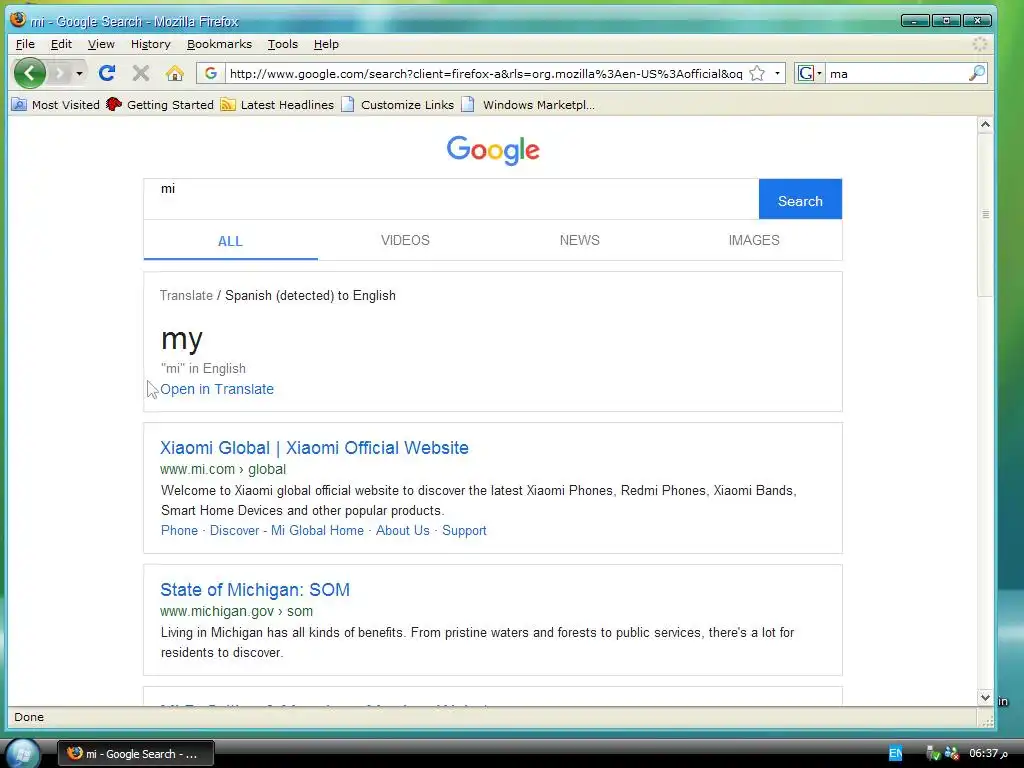
Task: Click the safely-remove device tray icon
Action: click(933, 754)
